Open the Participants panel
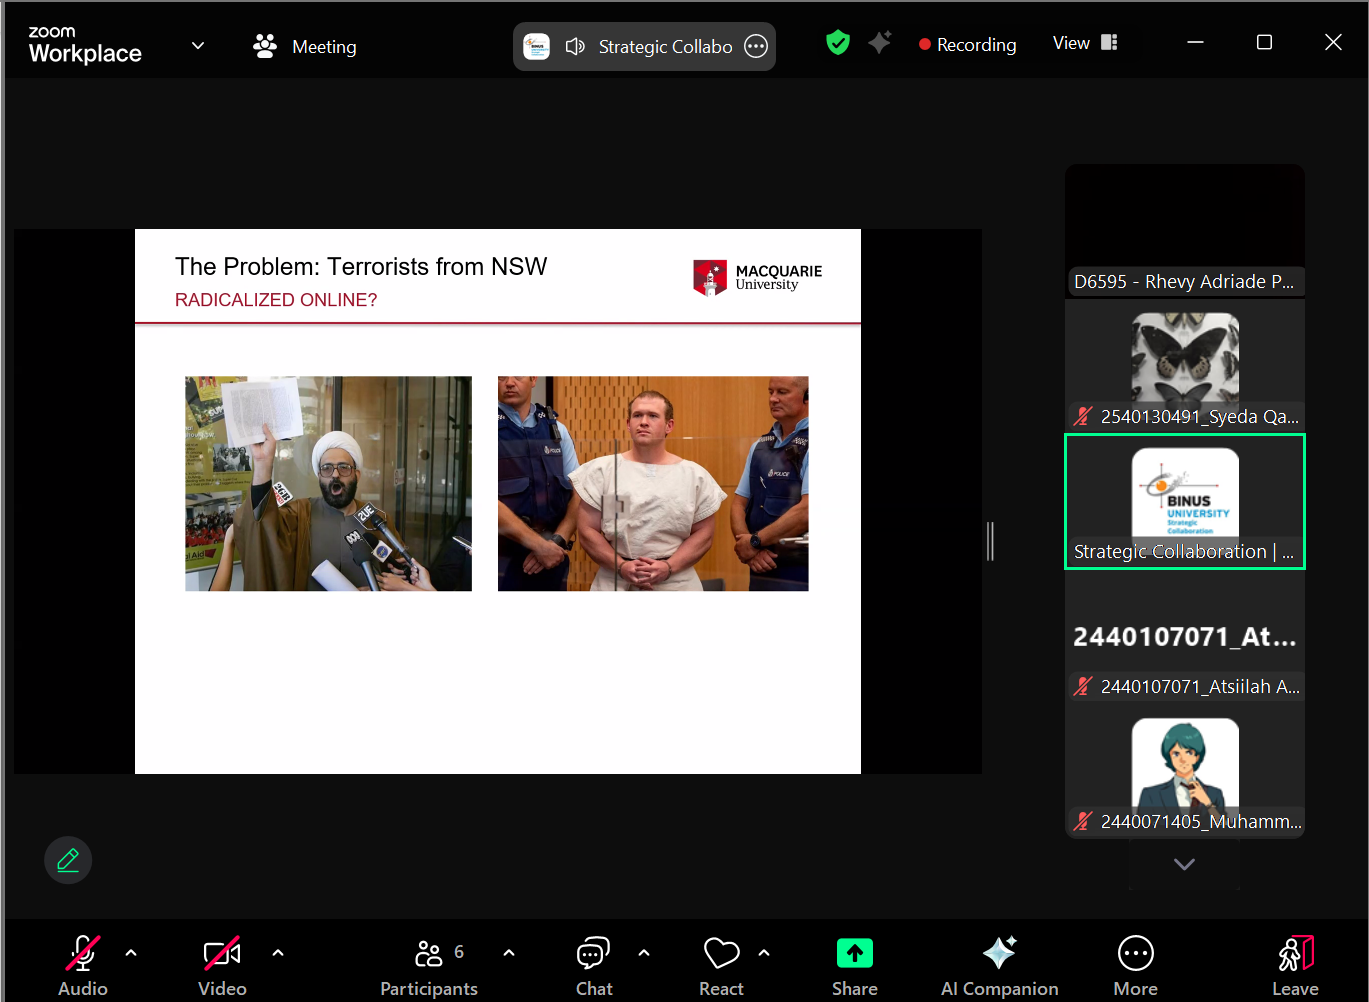The height and width of the screenshot is (1002, 1369). point(429,966)
